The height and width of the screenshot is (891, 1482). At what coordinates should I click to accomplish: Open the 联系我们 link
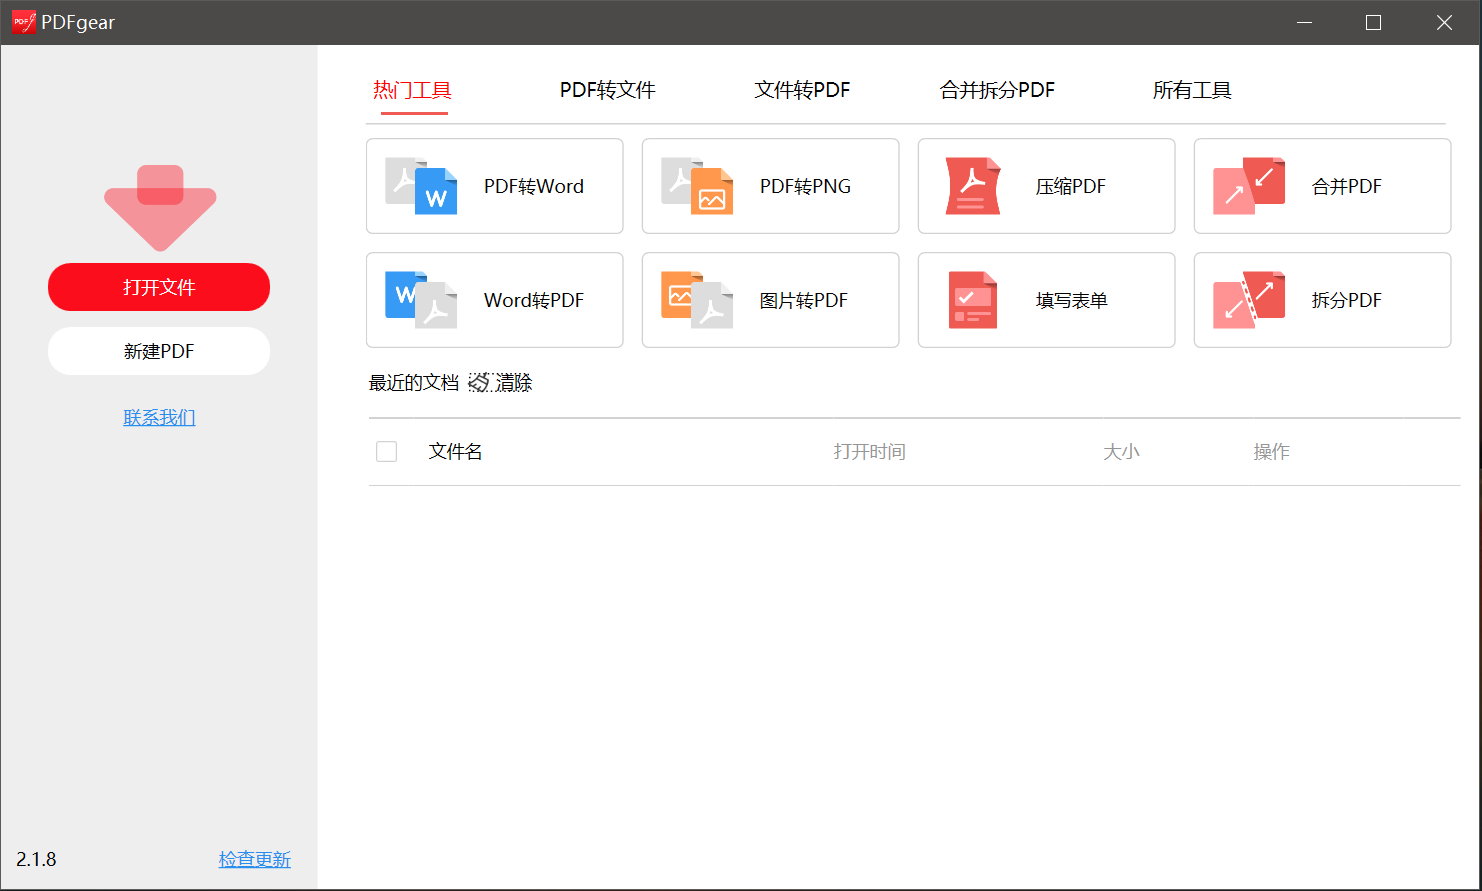[x=158, y=417]
